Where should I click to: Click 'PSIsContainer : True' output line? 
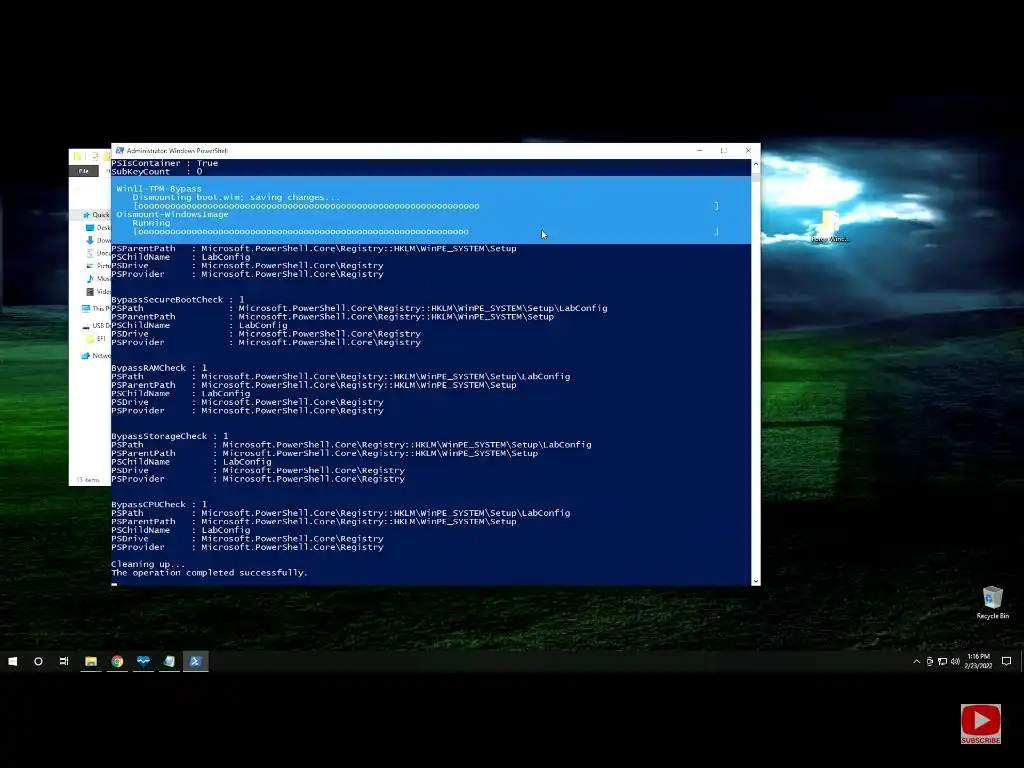(x=165, y=163)
